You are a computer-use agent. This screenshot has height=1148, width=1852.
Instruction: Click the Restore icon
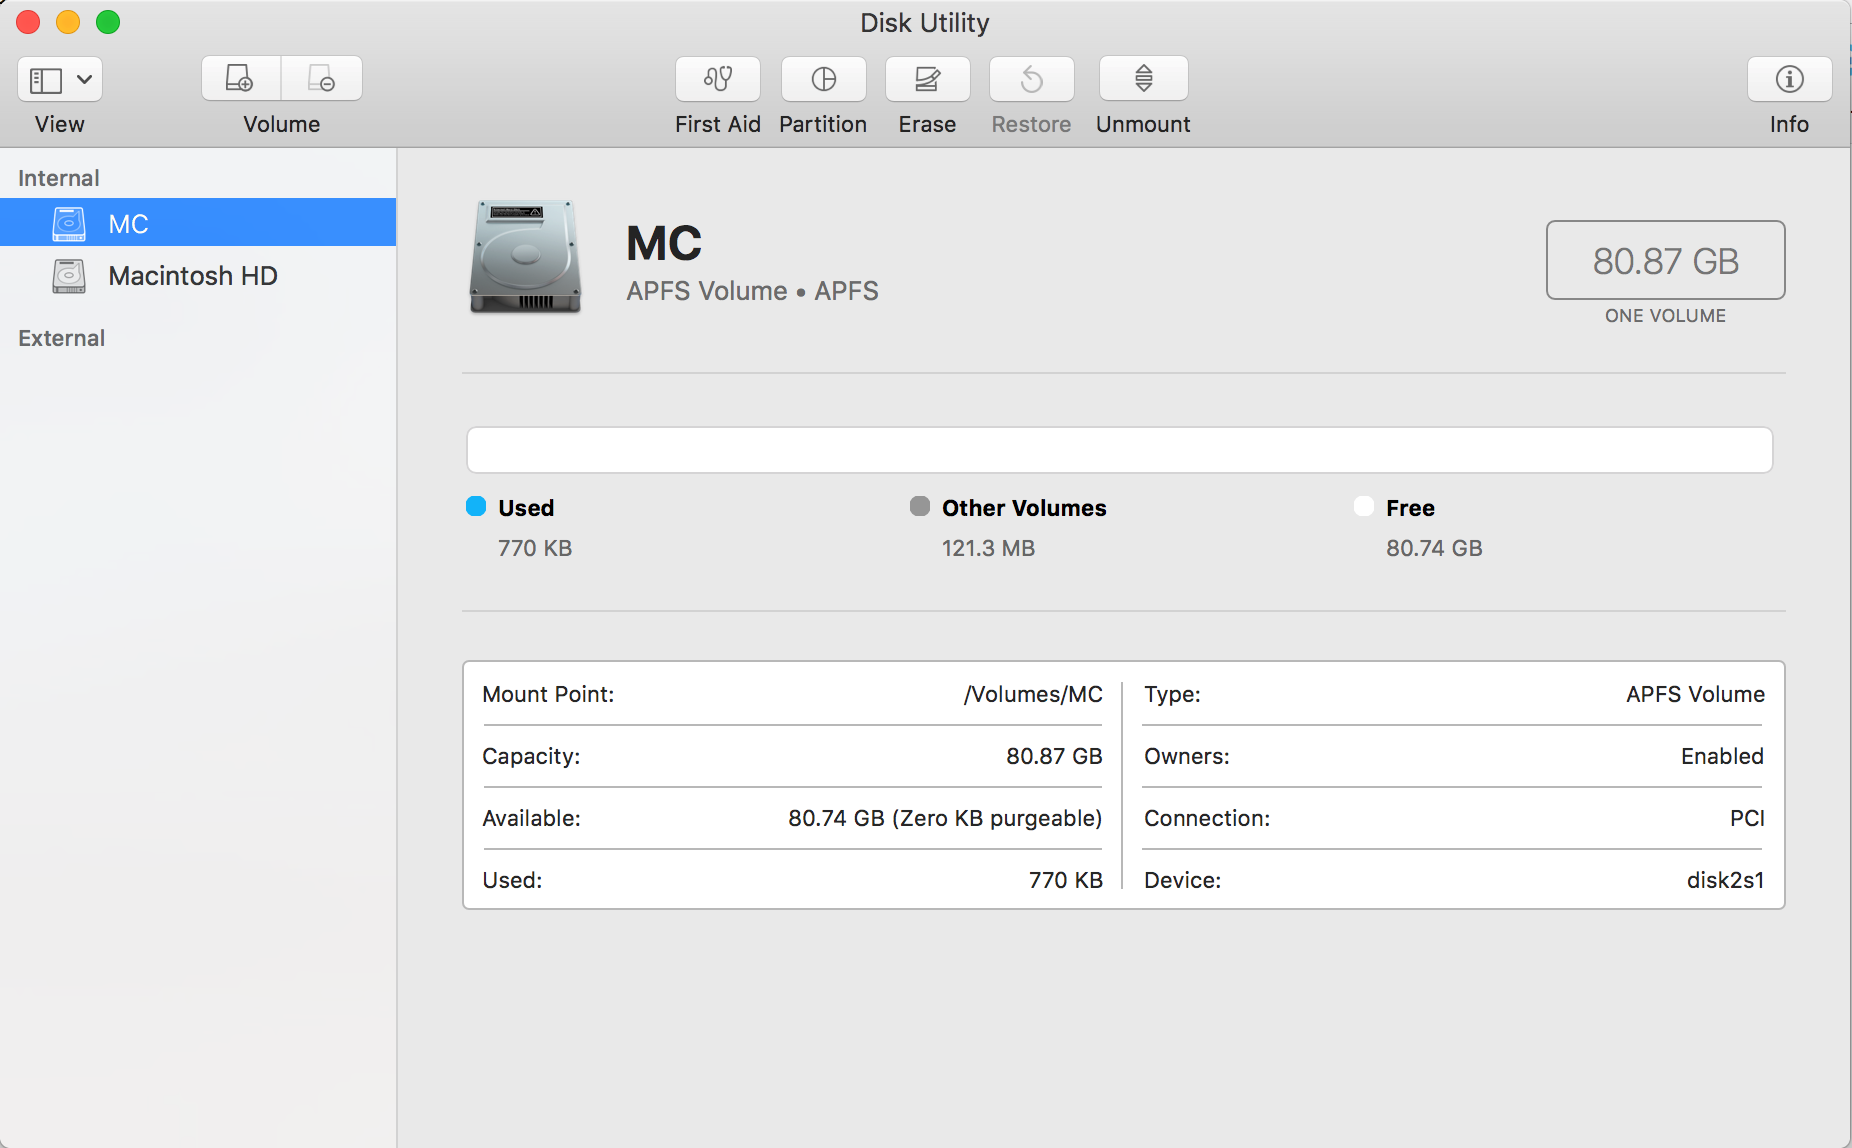pyautogui.click(x=1031, y=79)
